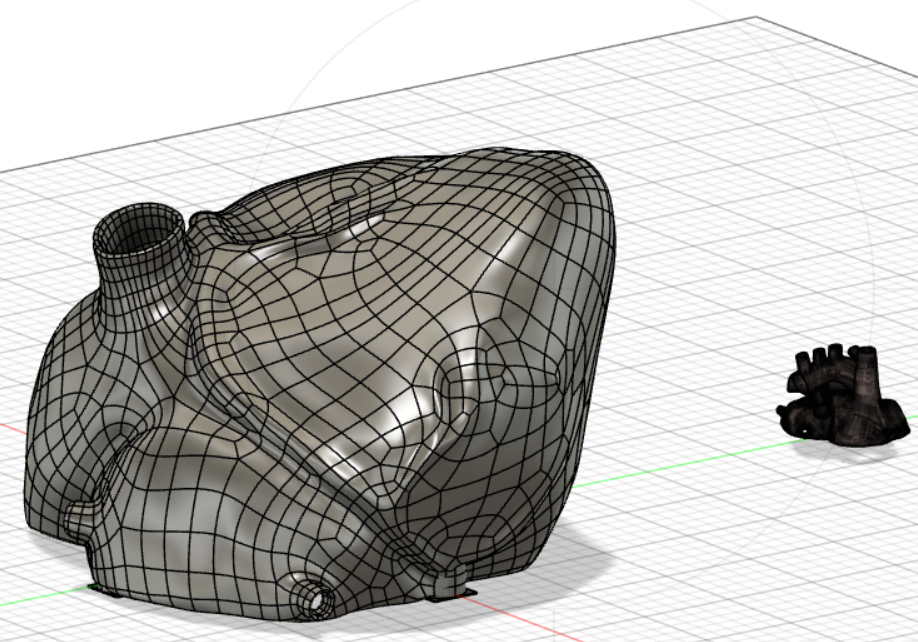
Task: Click the open top tube of large mesh
Action: point(141,228)
